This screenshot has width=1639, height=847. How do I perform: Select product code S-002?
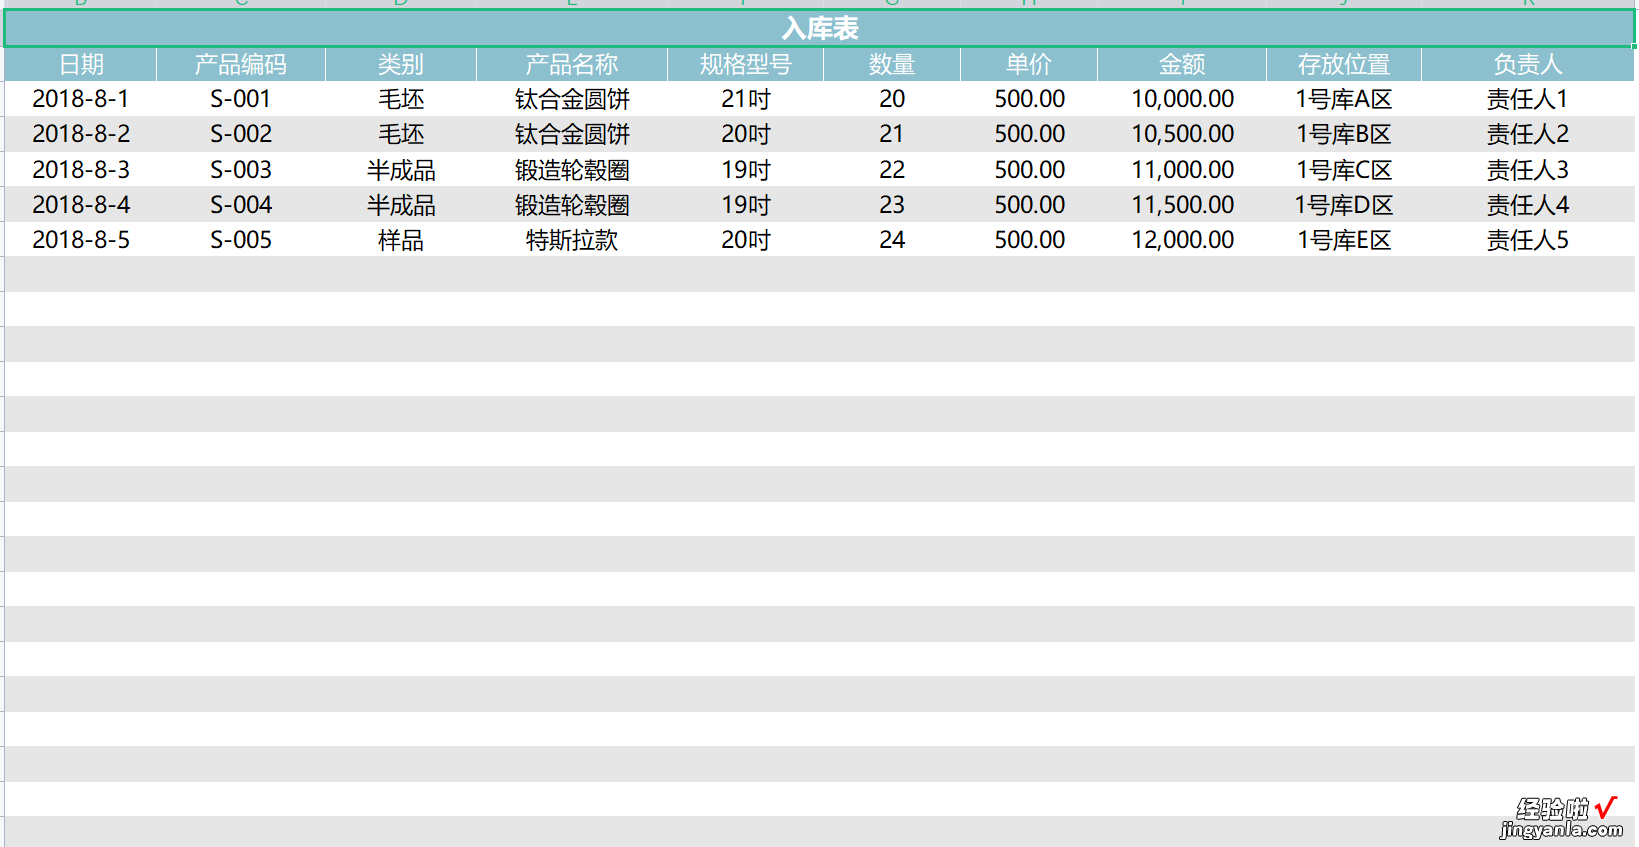click(241, 134)
